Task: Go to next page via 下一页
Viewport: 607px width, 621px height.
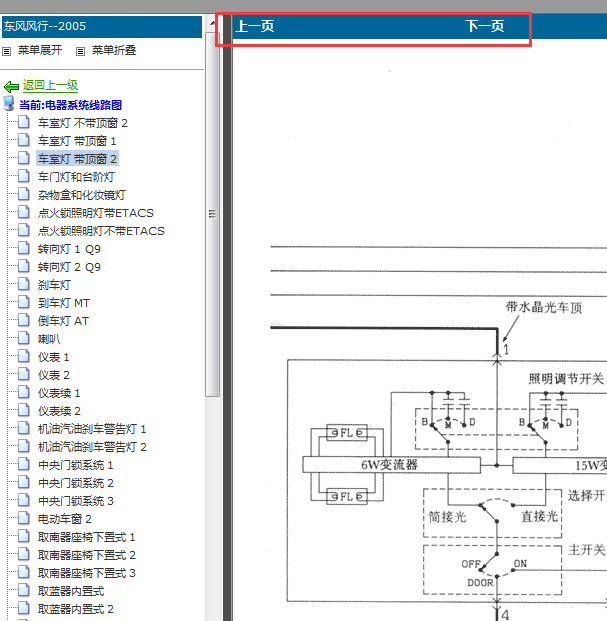Action: pyautogui.click(x=485, y=26)
